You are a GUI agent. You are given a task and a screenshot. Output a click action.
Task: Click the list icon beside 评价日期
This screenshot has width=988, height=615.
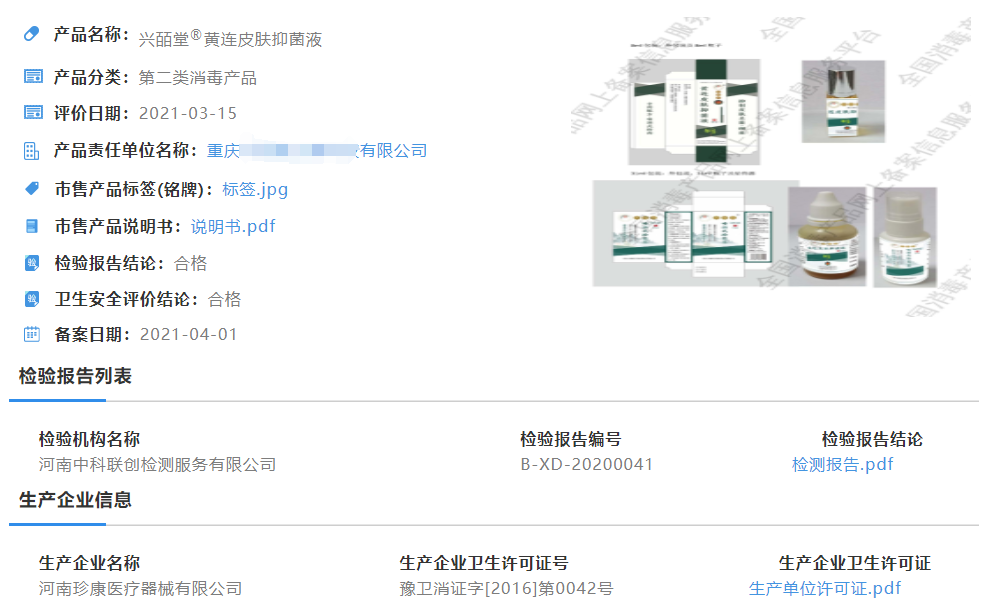[x=33, y=113]
